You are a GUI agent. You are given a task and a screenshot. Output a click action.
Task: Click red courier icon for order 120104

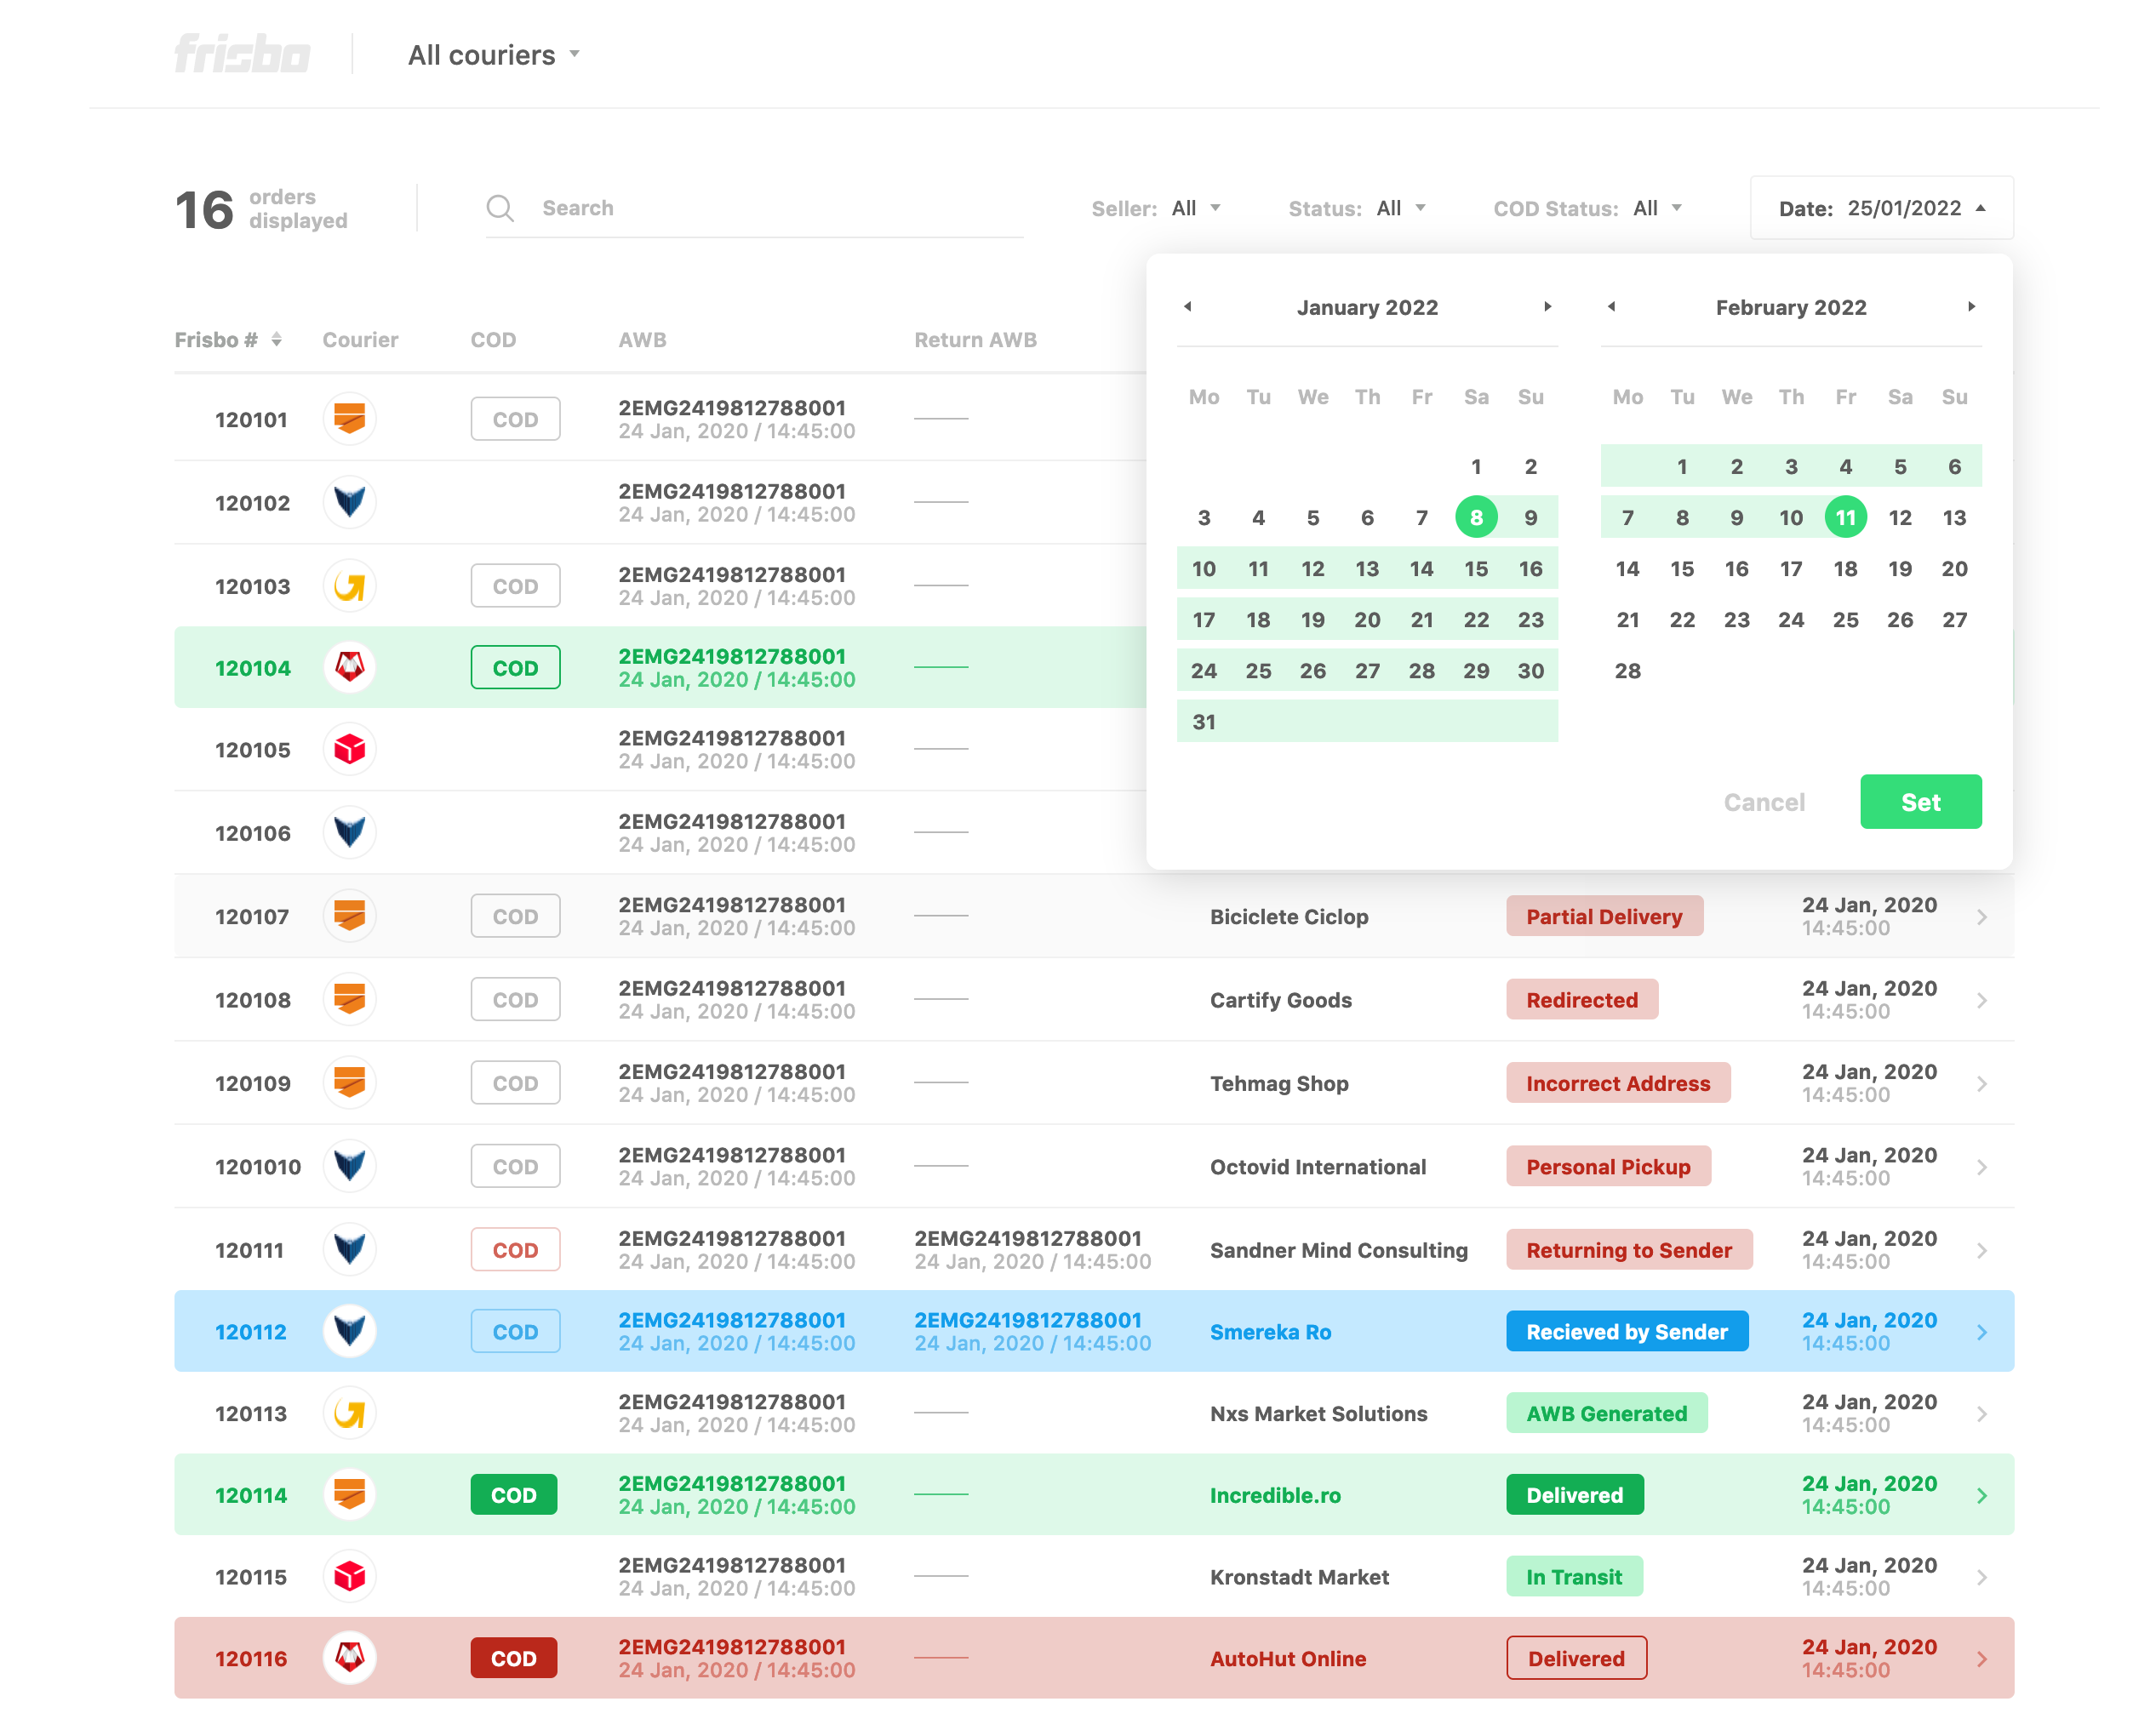[349, 667]
